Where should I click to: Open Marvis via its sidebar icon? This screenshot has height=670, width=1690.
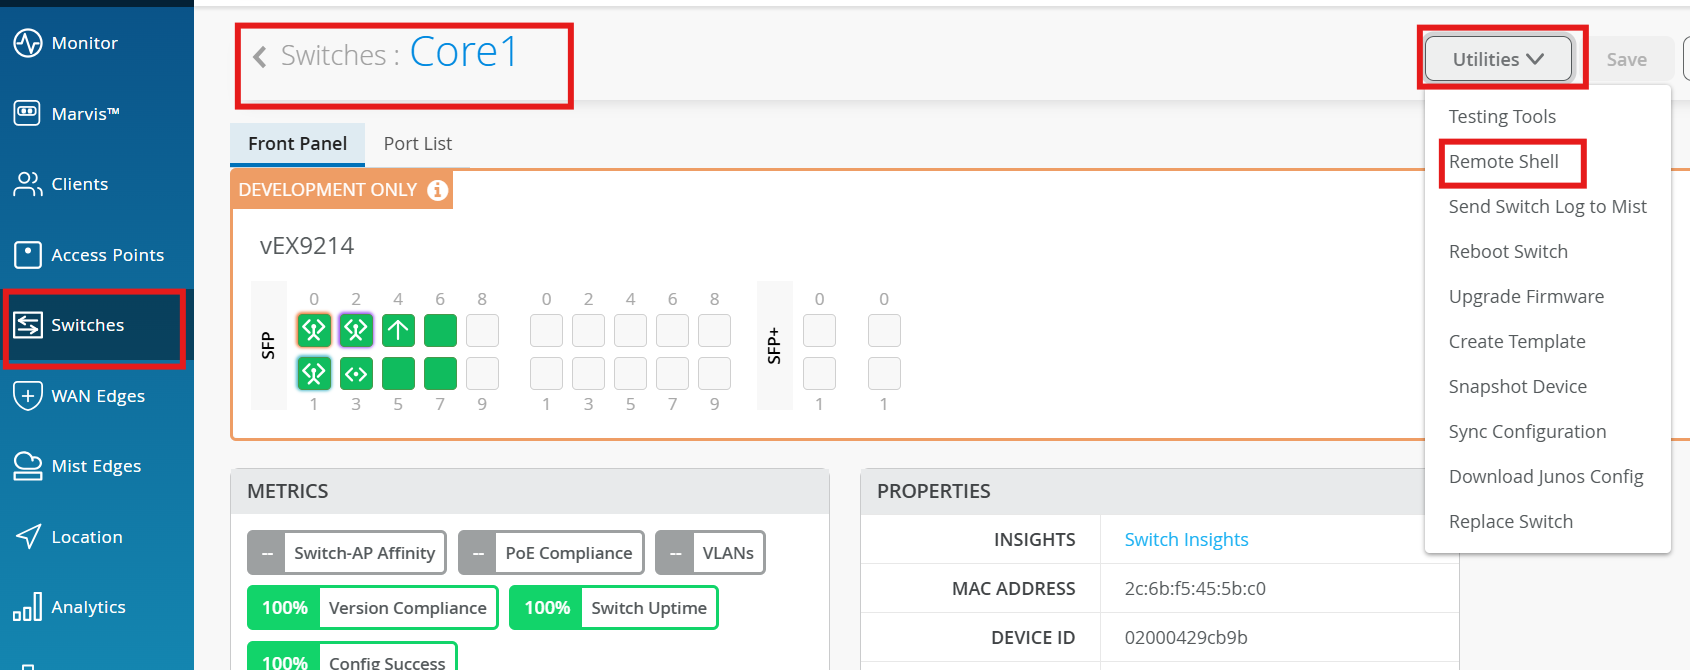click(x=27, y=113)
